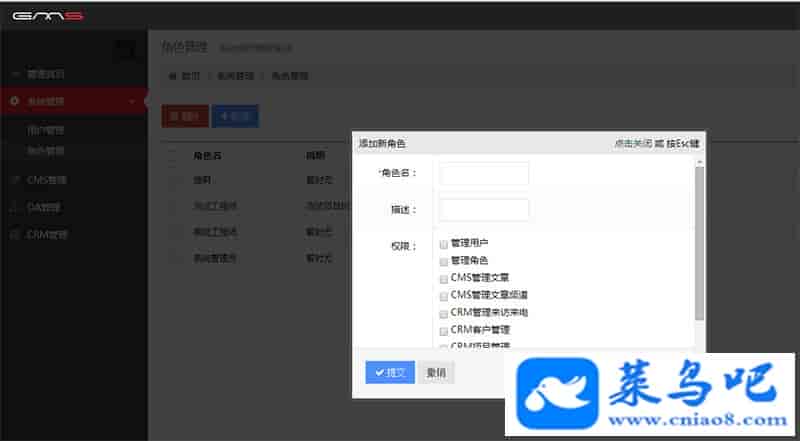Viewport: 800px width, 441px height.
Task: Click the CRM管理 sidebar icon
Action: click(x=14, y=235)
